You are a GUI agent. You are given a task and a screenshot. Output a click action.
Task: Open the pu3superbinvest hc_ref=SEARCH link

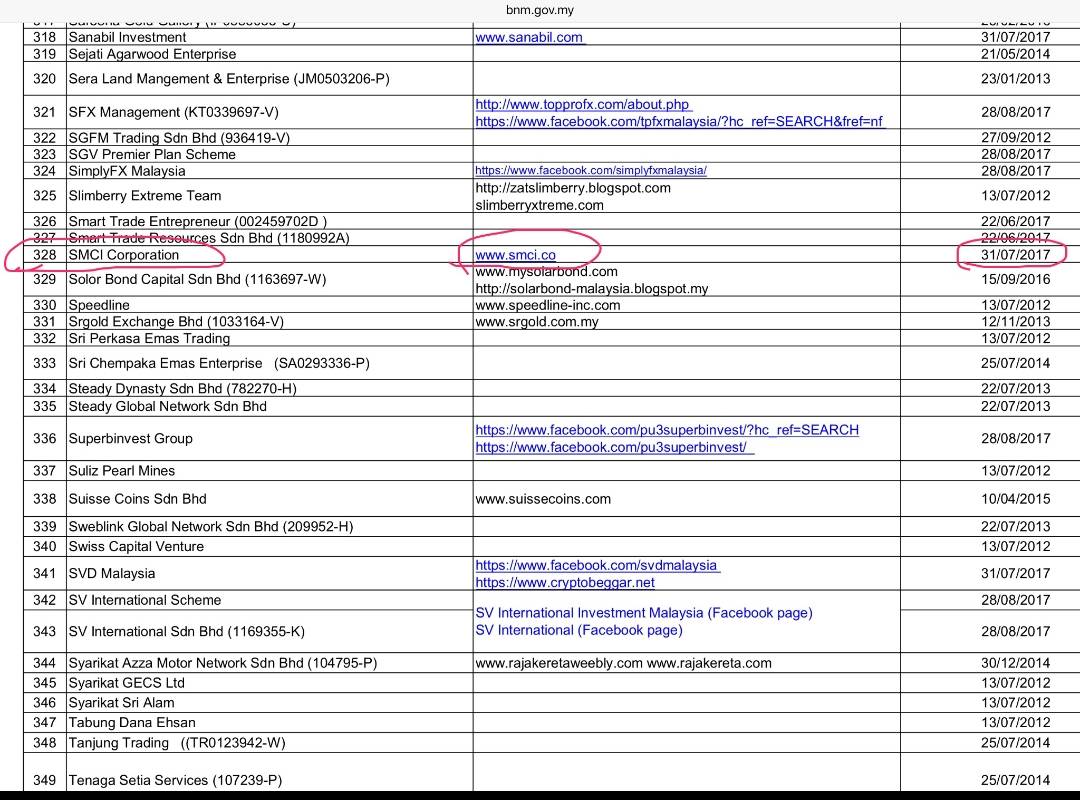(x=667, y=430)
